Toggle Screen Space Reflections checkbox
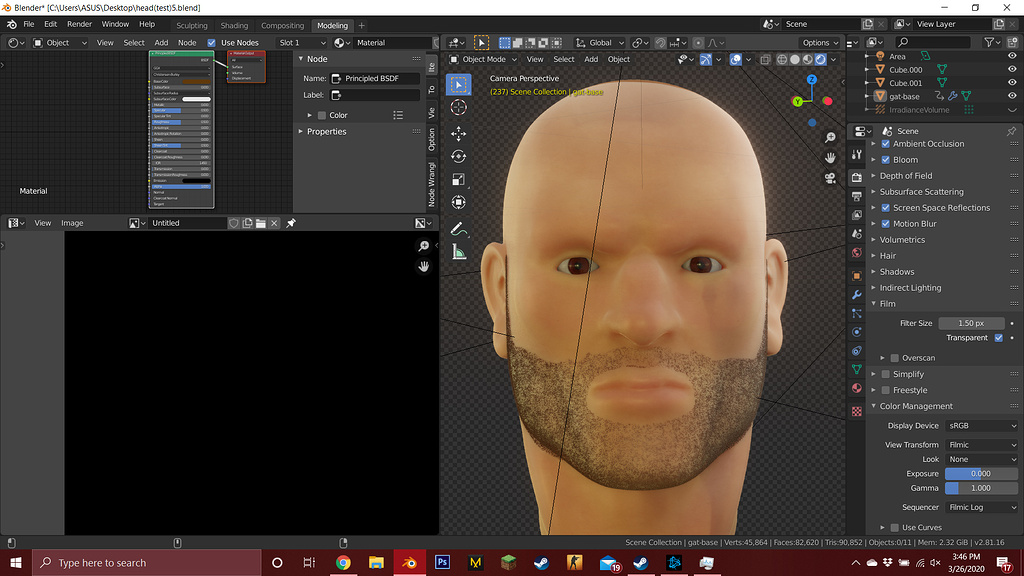1024x576 pixels. tap(886, 208)
